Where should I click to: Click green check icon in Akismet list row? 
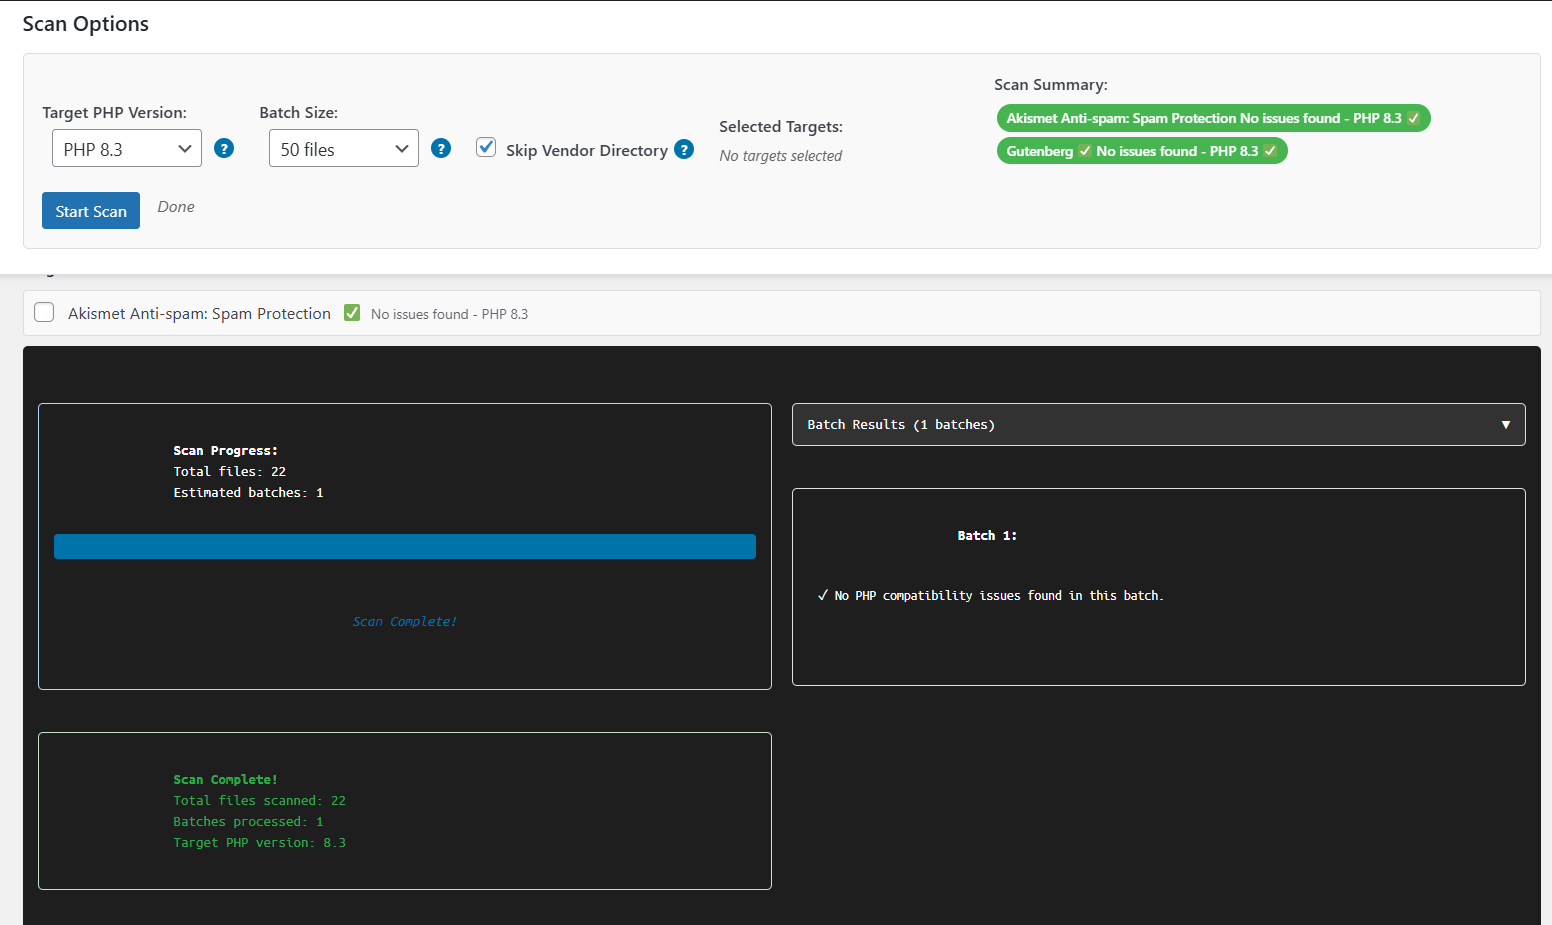pos(352,313)
